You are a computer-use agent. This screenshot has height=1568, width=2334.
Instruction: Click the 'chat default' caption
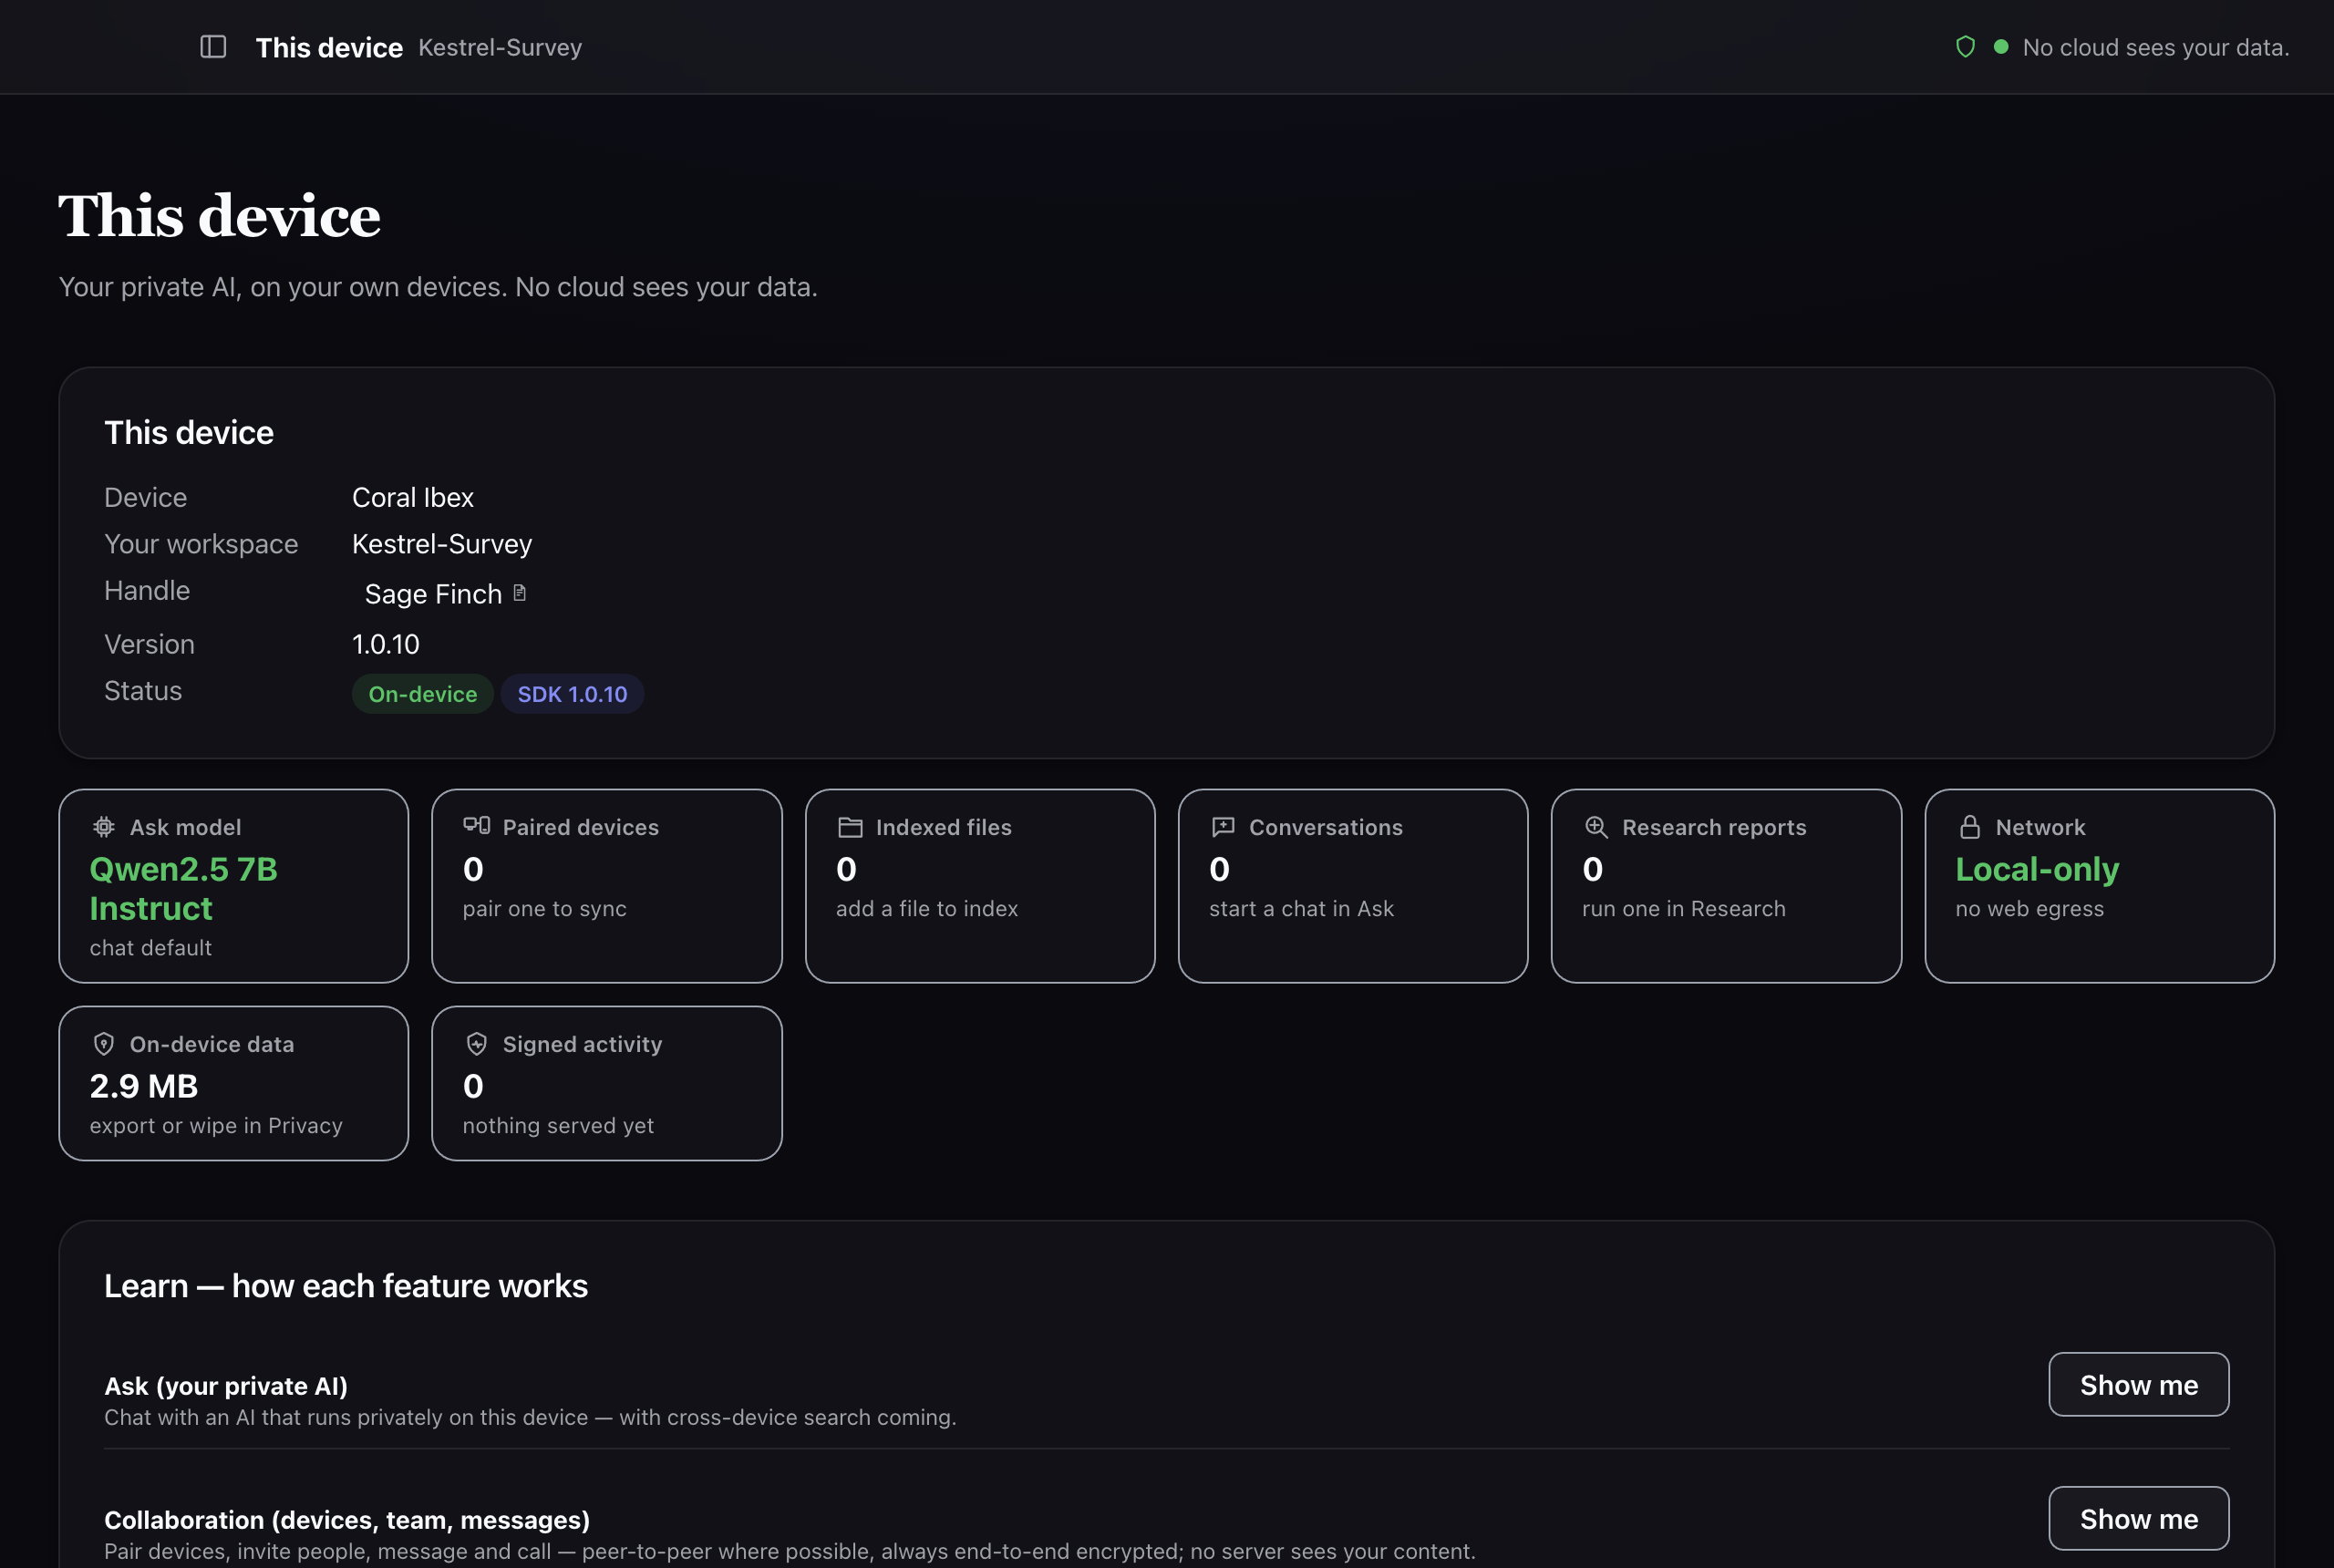(x=151, y=948)
